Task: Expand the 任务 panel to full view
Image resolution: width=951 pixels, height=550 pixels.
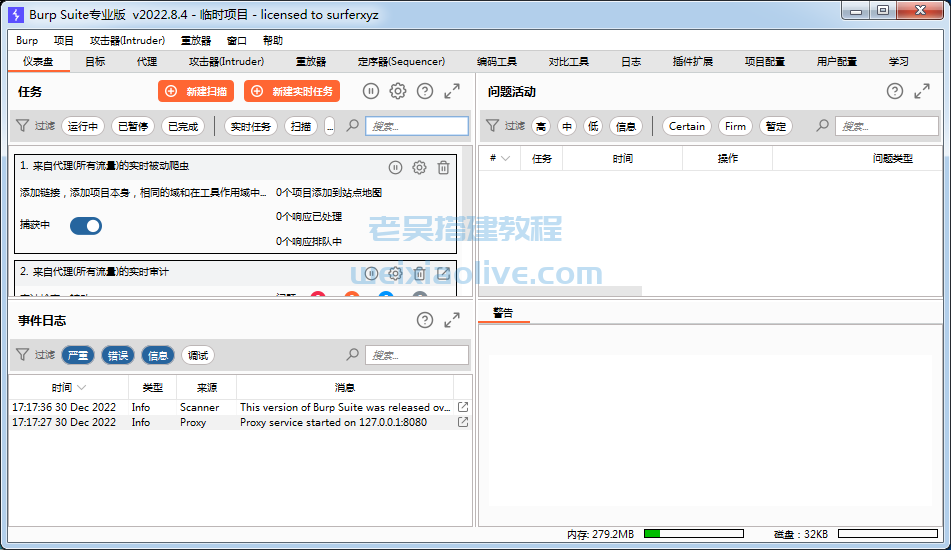Action: pos(452,92)
